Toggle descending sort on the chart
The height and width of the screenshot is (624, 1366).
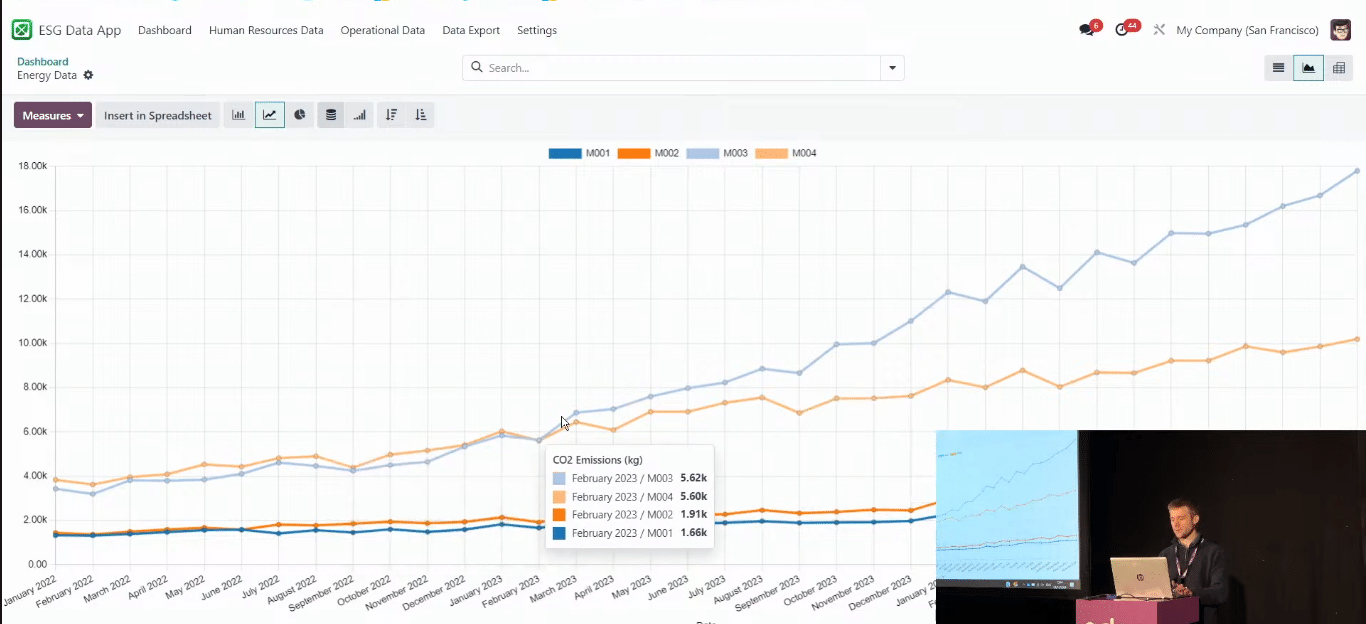391,114
